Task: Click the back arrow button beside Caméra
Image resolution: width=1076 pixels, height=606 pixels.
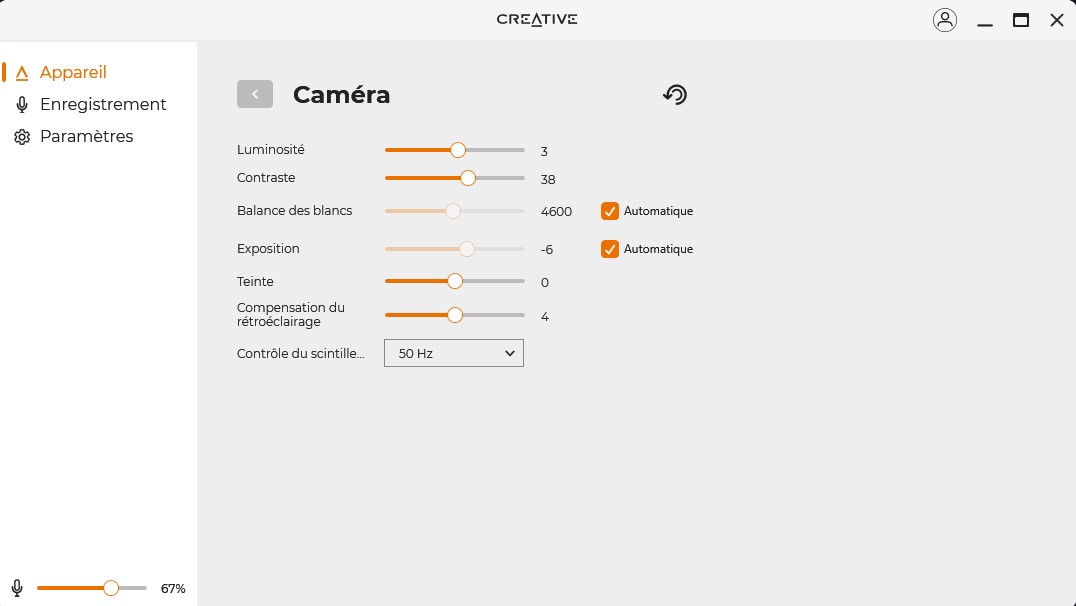Action: (255, 94)
